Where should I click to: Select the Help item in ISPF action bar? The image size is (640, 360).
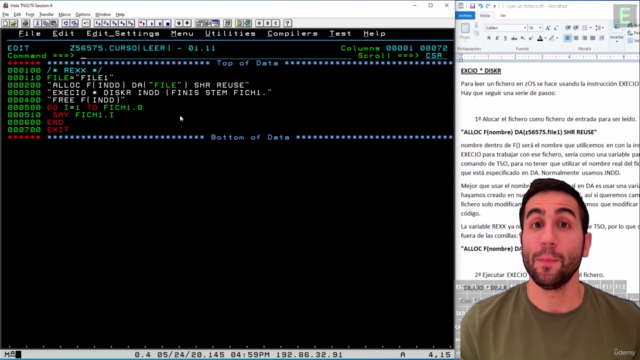click(374, 33)
